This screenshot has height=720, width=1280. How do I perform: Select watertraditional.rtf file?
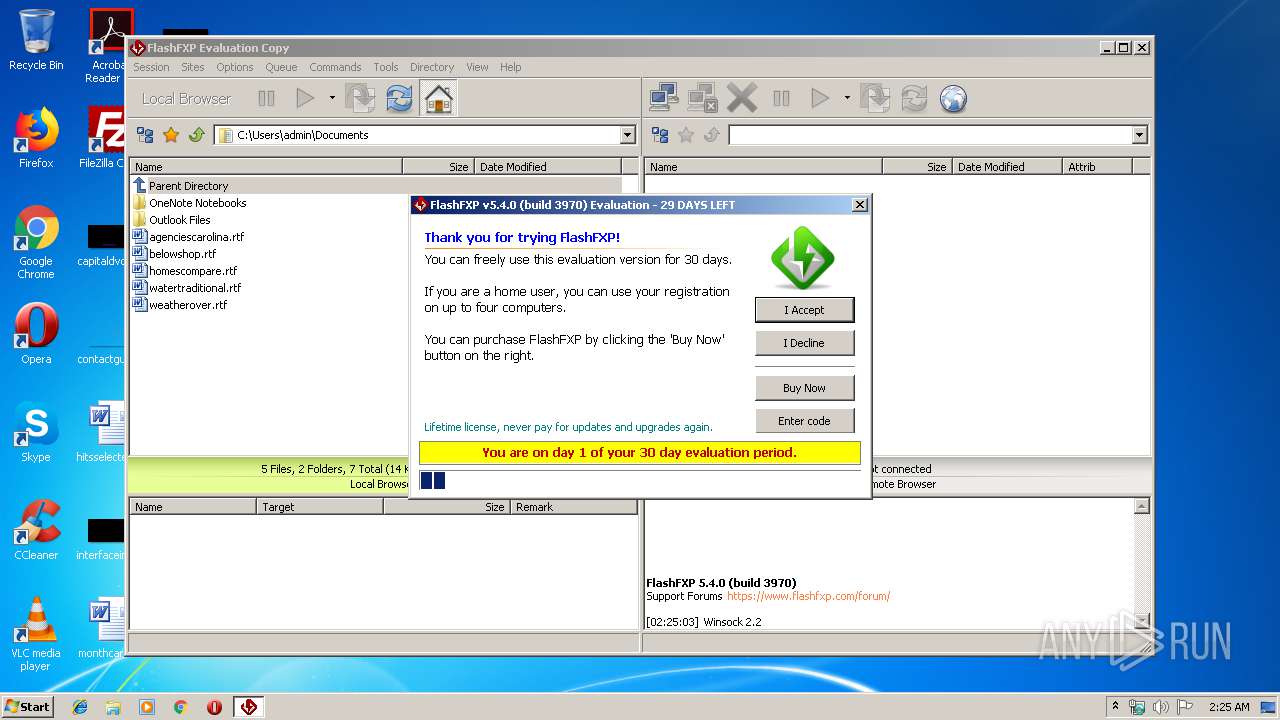click(187, 288)
